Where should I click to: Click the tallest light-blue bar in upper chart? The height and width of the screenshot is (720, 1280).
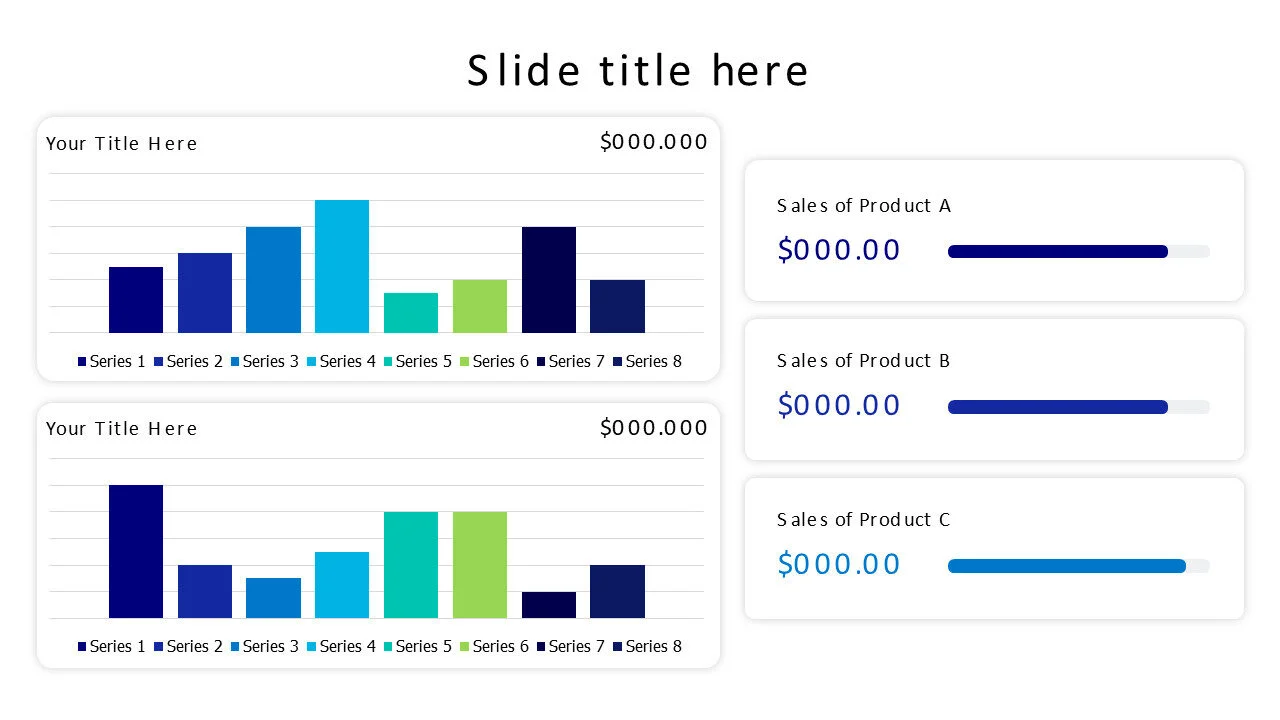coord(342,266)
